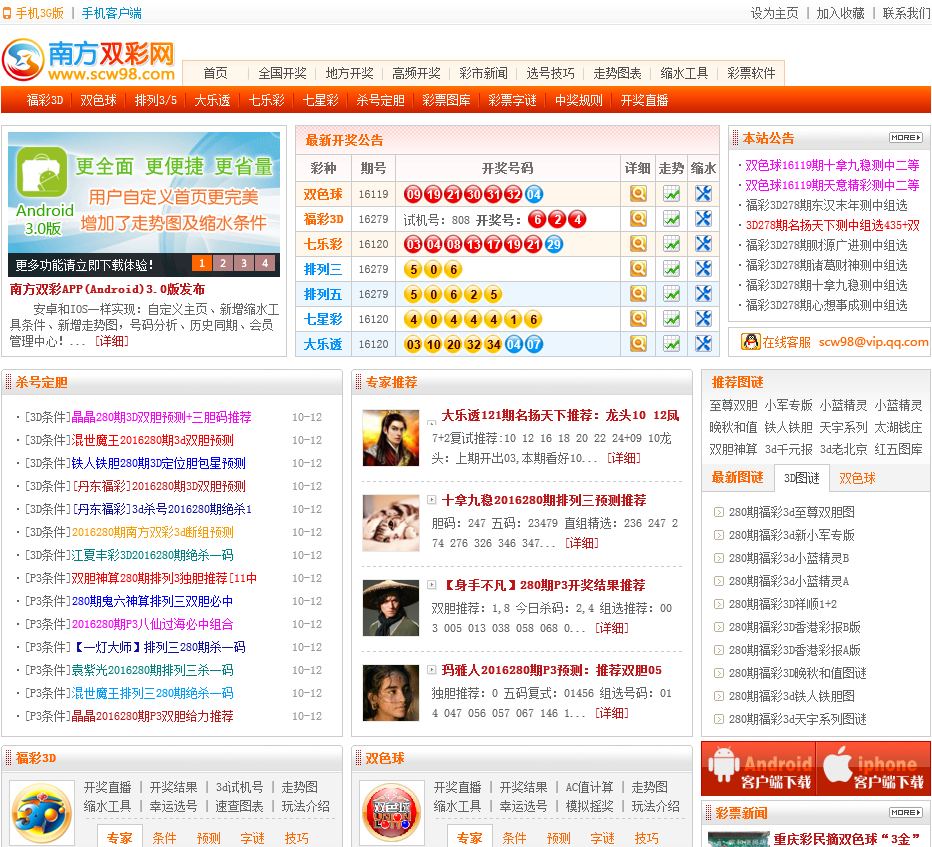The height and width of the screenshot is (847, 932).
Task: Click the iPhone client download button
Action: click(874, 768)
